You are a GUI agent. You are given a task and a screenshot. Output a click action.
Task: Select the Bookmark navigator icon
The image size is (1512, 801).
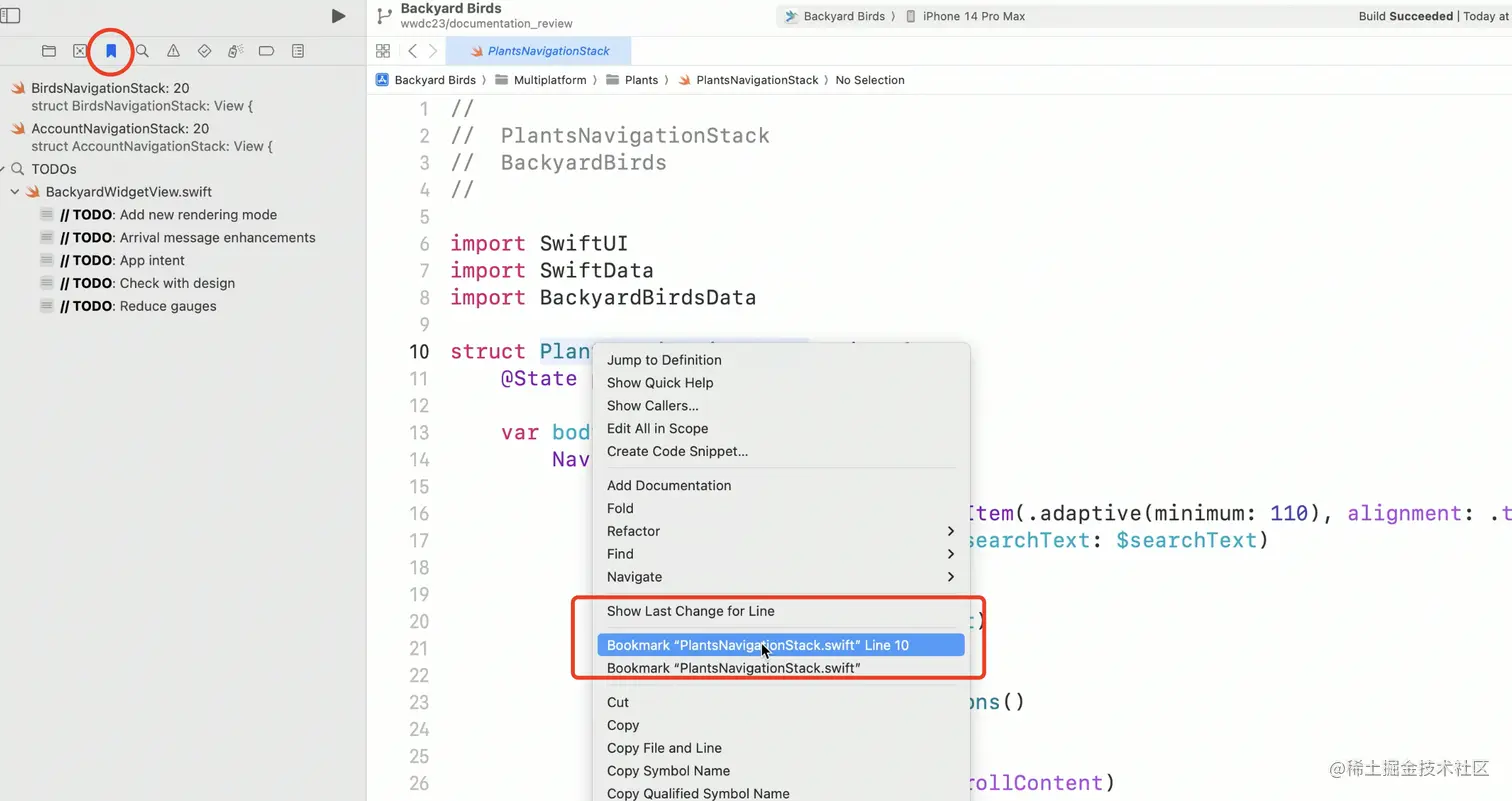click(x=111, y=51)
